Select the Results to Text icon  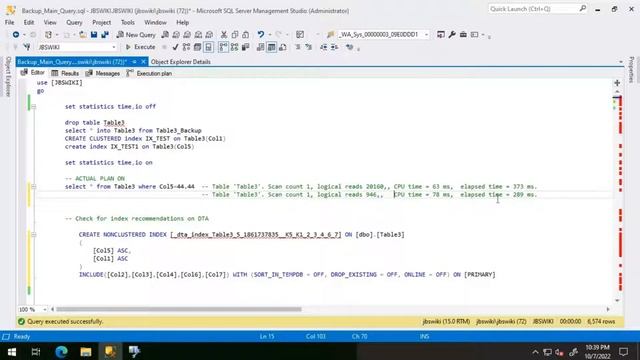coord(260,47)
